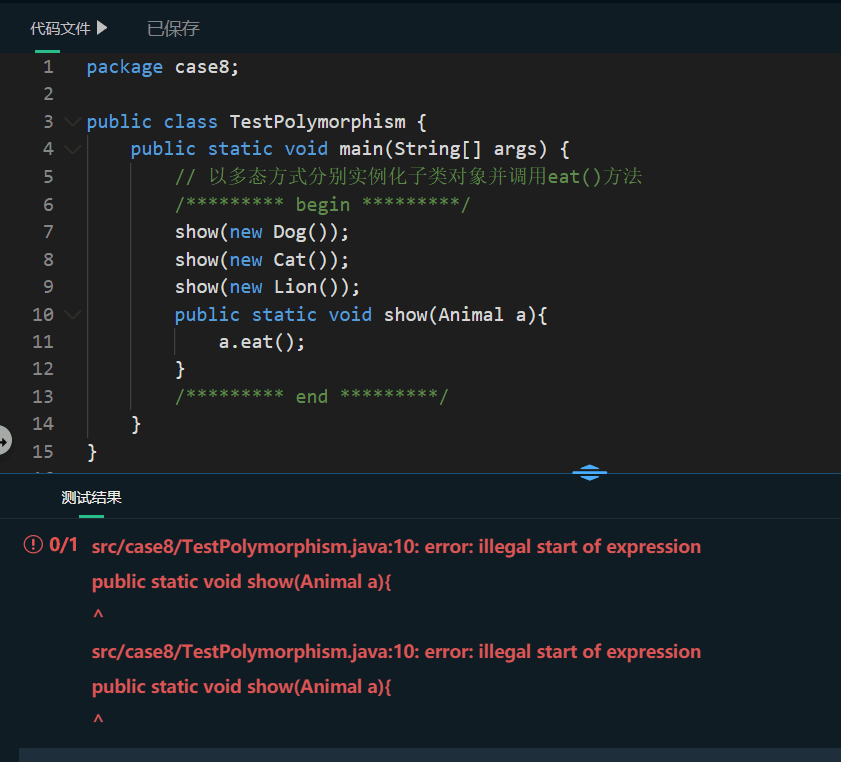Click the Chinese comment on line 5
The height and width of the screenshot is (762, 841).
[408, 176]
